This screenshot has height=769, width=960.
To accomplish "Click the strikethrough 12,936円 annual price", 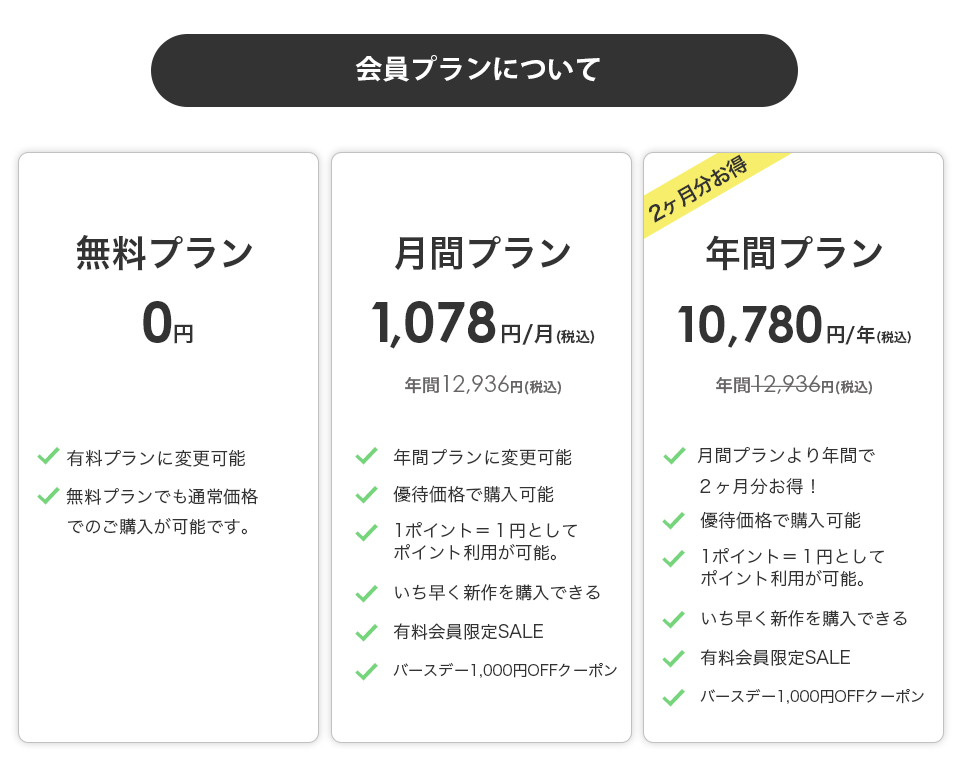I will point(786,385).
